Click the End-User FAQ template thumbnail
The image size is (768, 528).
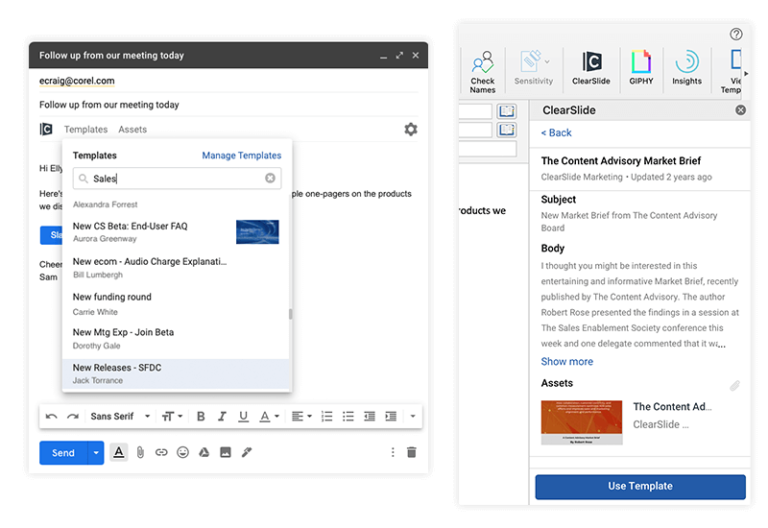(257, 232)
